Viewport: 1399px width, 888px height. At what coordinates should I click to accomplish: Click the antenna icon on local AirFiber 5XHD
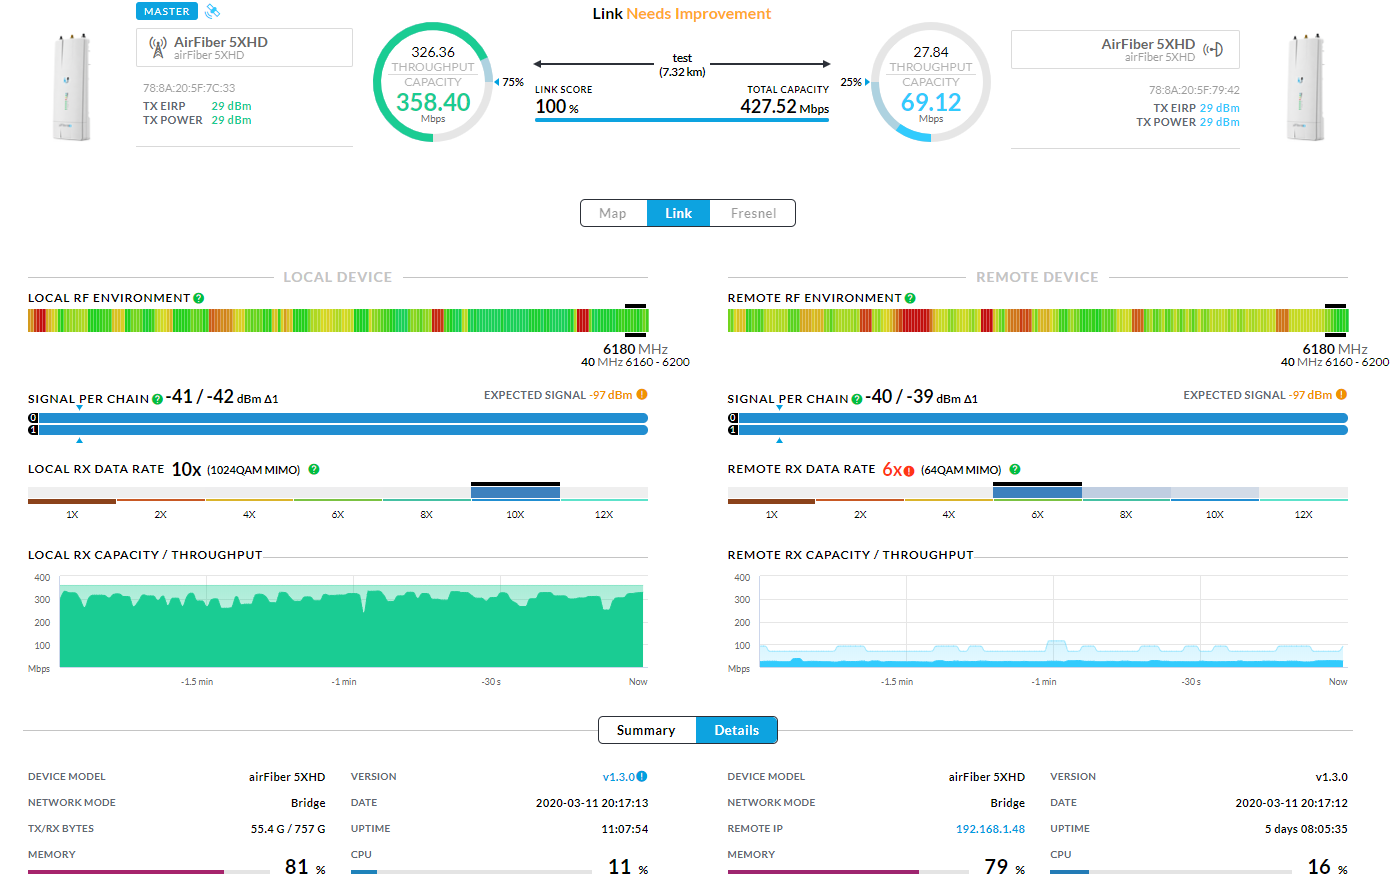tap(157, 47)
